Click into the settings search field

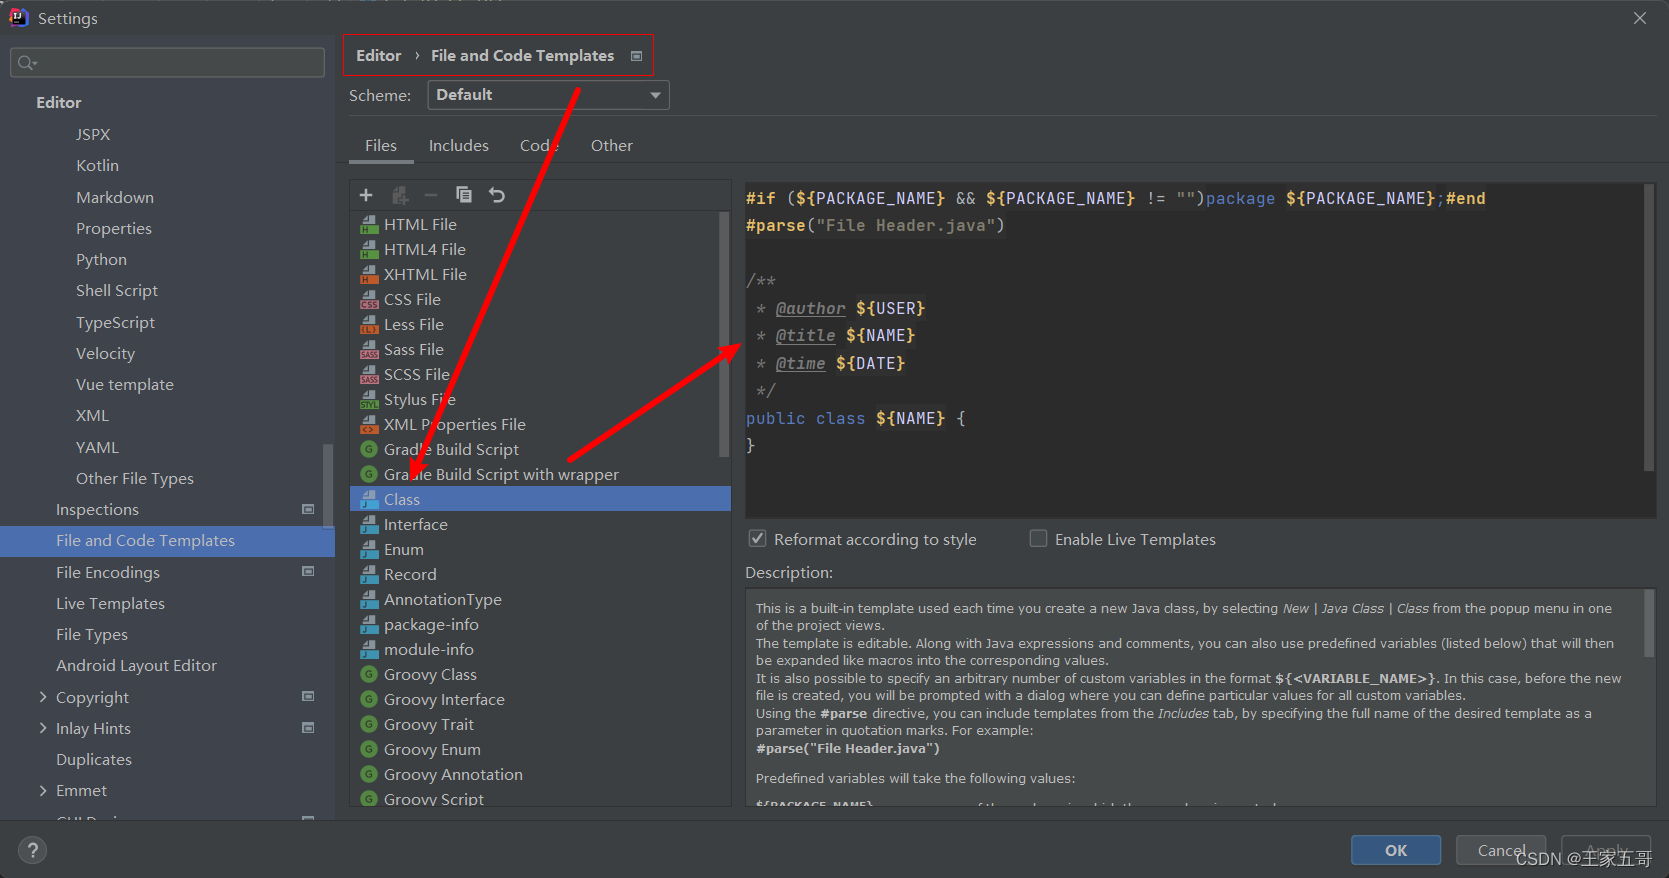click(x=167, y=63)
